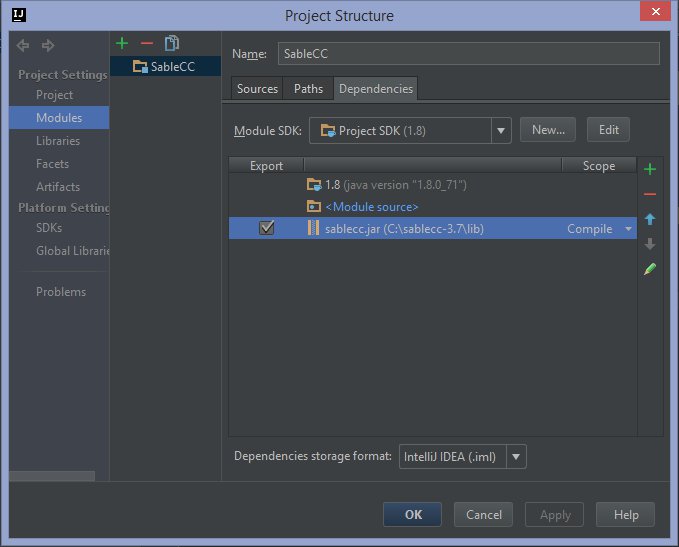Screen dimensions: 679x547
Task: Click the Scope column header
Action: (x=599, y=166)
